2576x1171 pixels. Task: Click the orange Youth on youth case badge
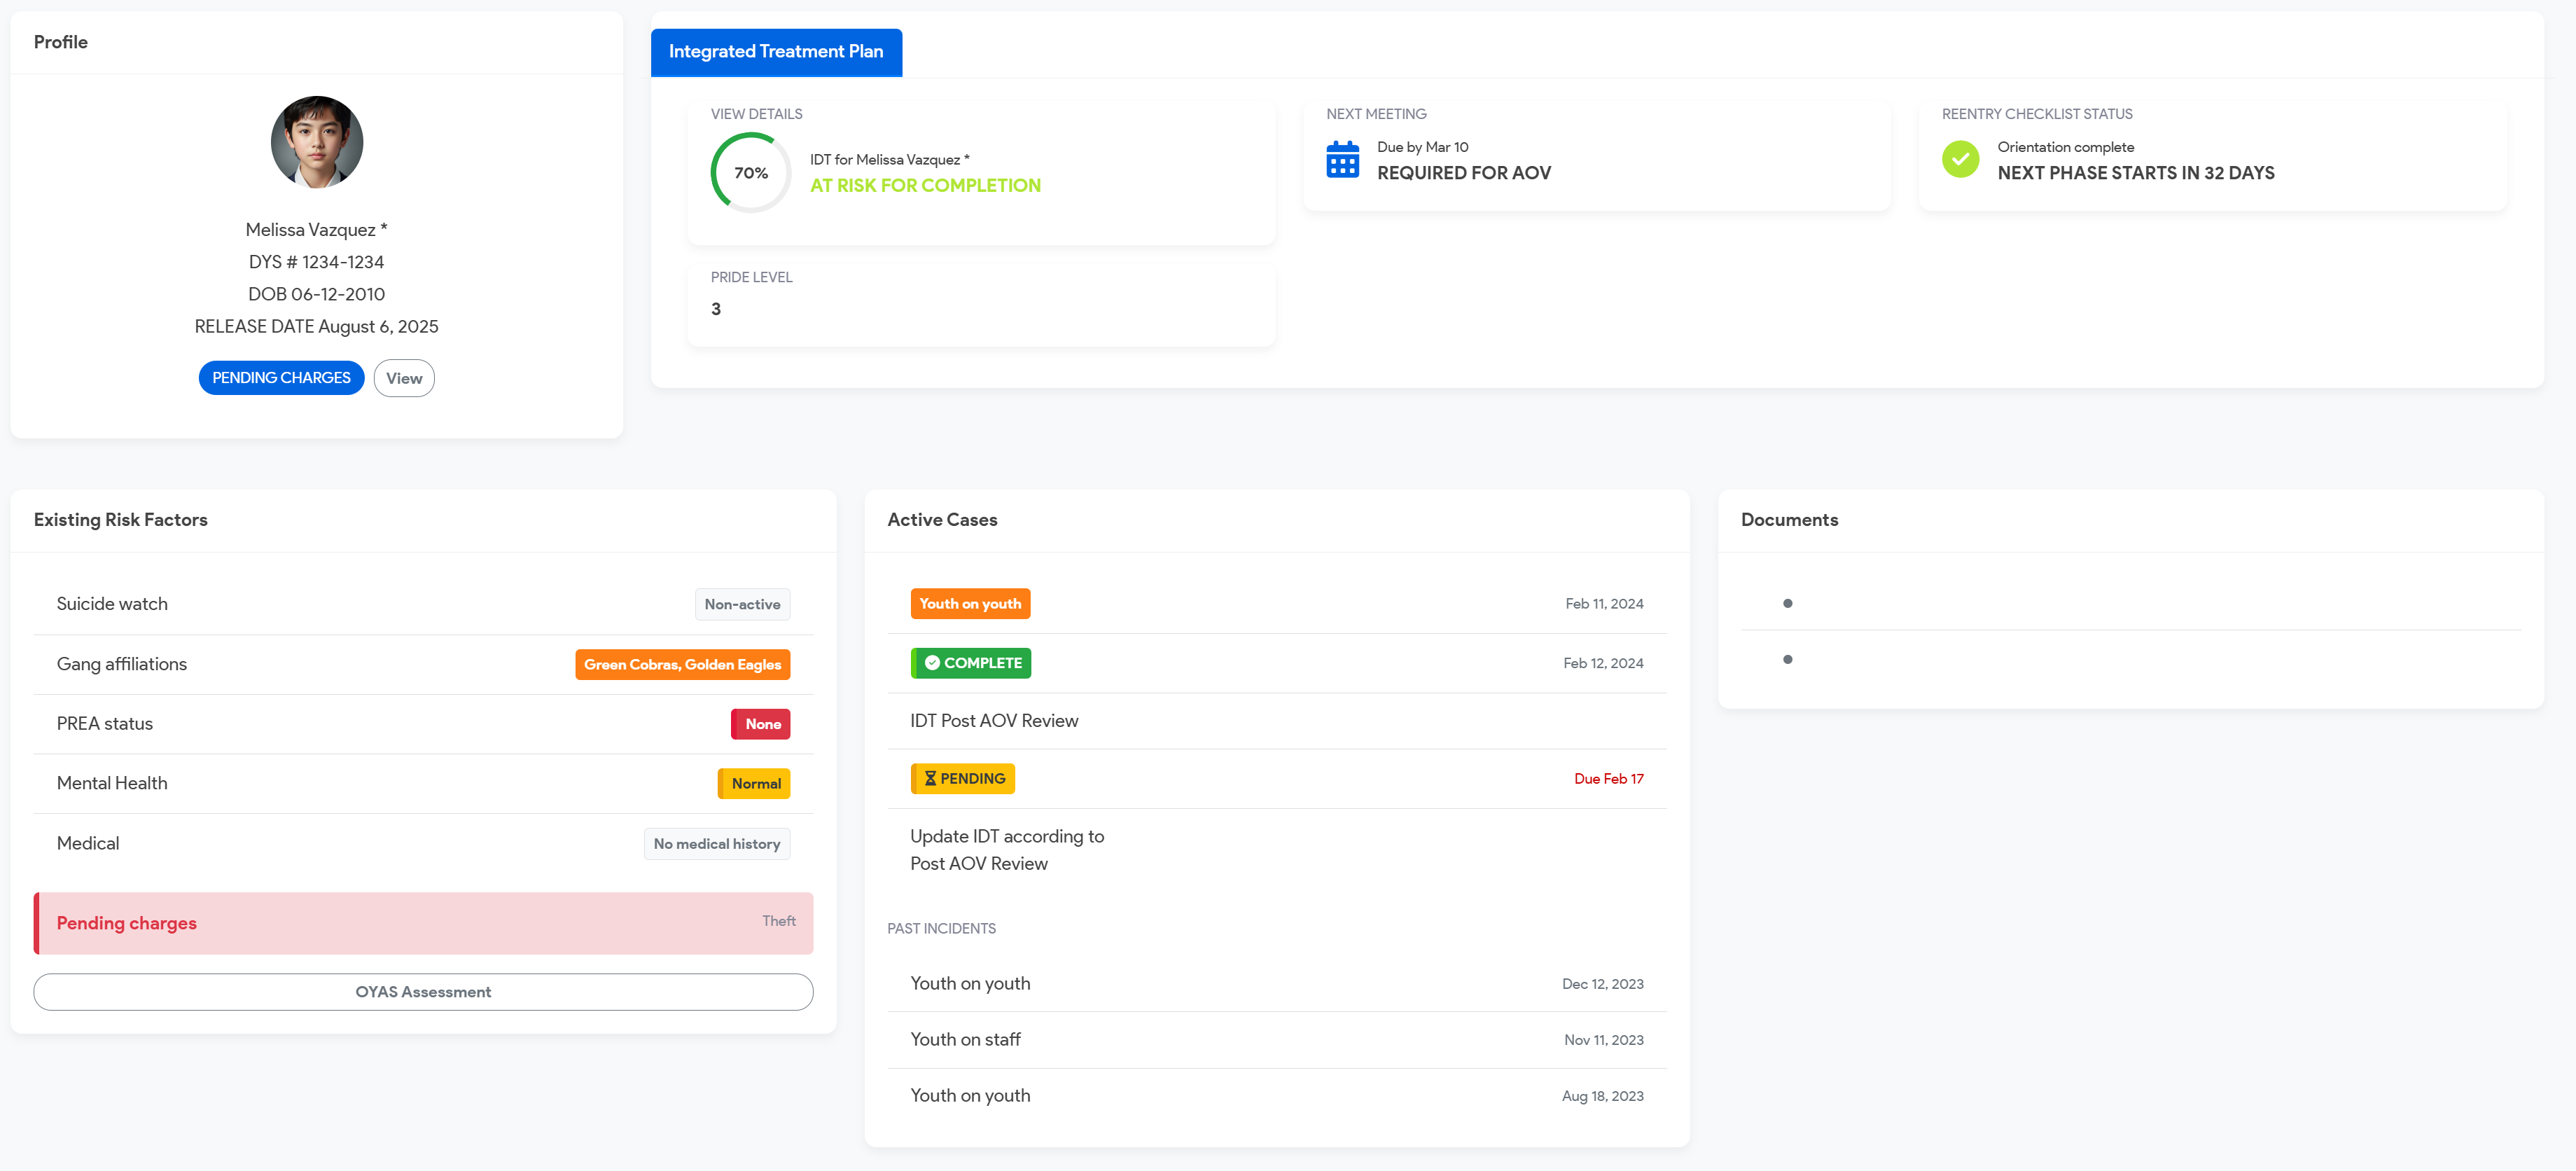[969, 604]
